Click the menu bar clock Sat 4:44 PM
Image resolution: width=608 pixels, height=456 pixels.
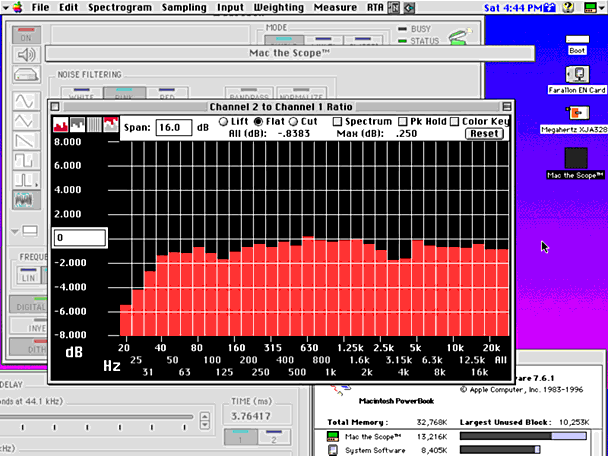pos(513,7)
